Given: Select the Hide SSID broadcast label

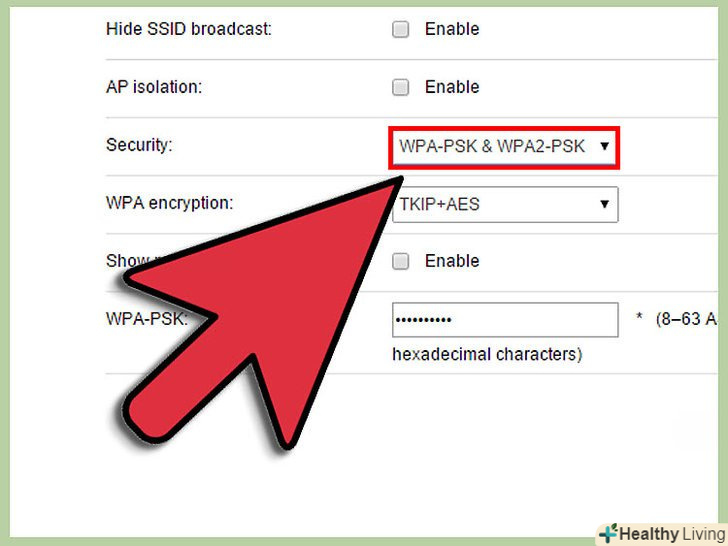Looking at the screenshot, I should coord(188,29).
